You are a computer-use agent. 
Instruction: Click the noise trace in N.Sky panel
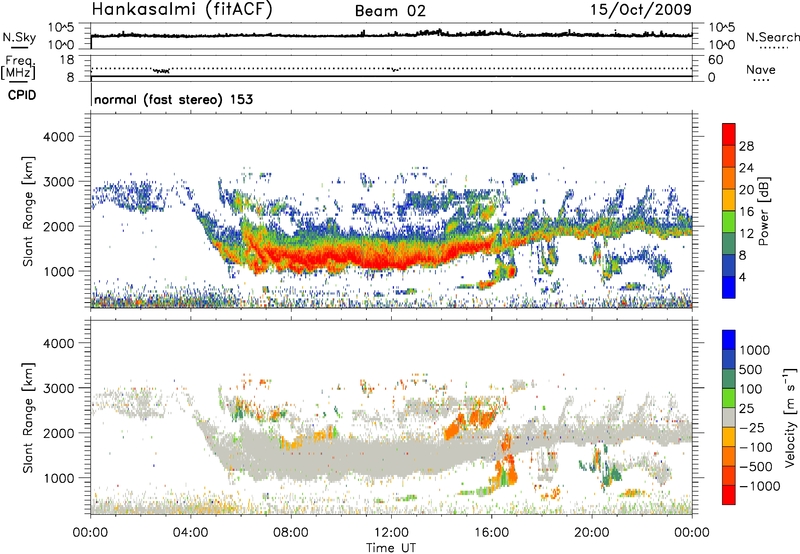coord(391,35)
